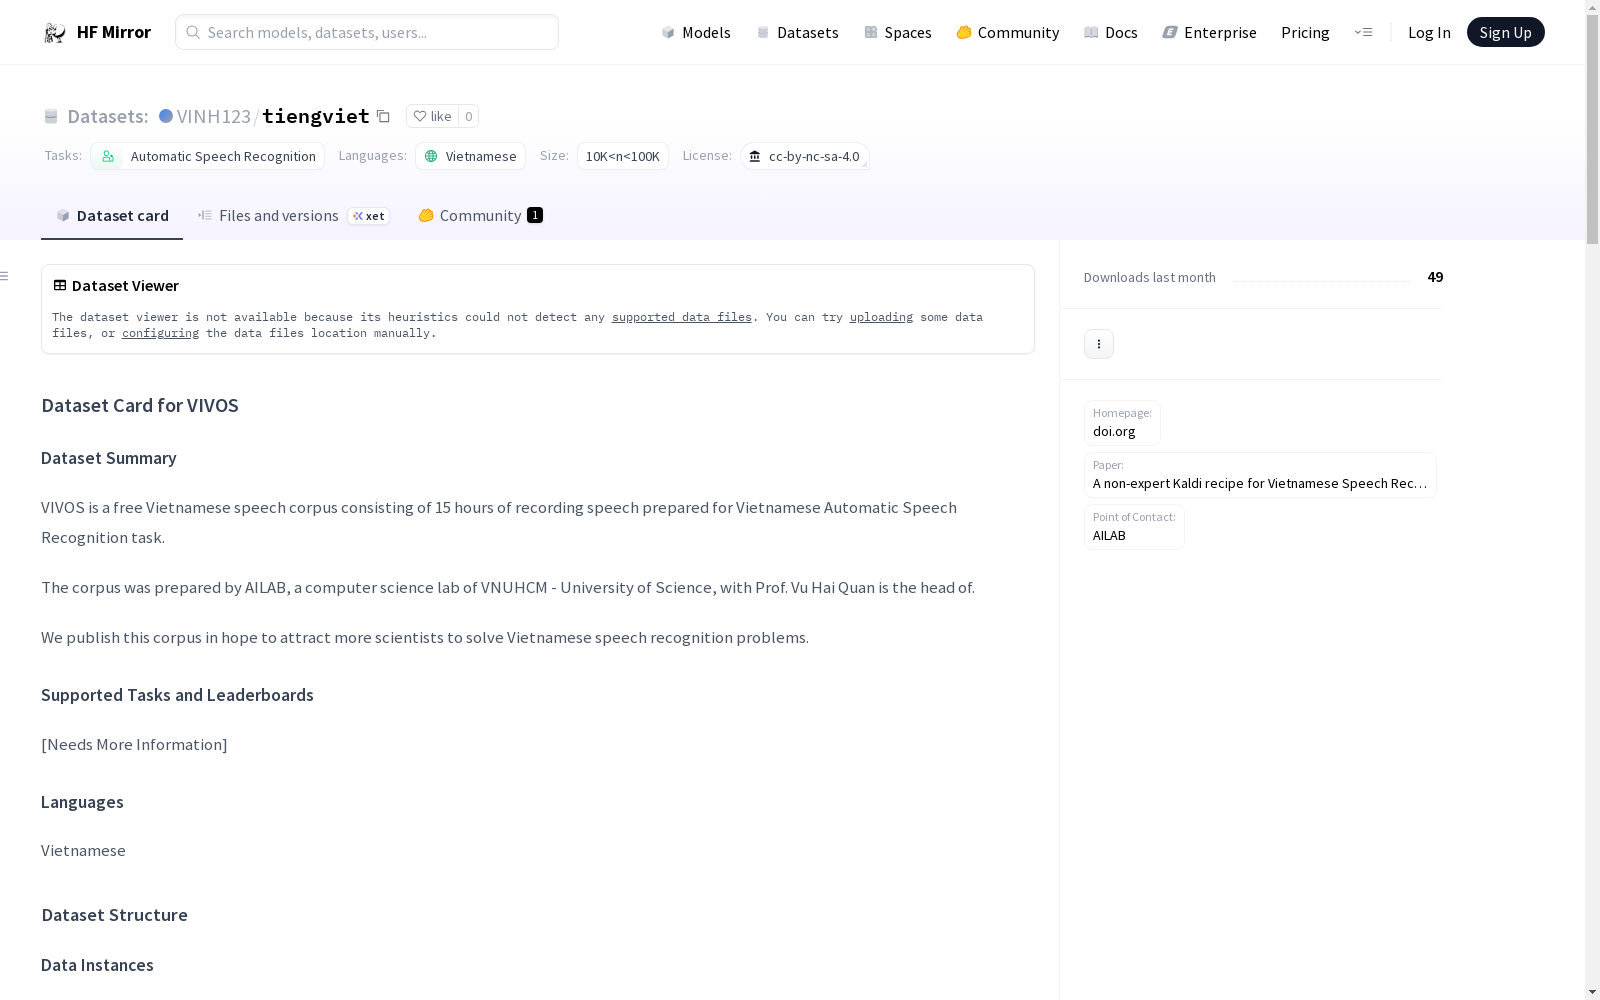Focus the search models and datasets field
This screenshot has height=1000, width=1600.
[x=367, y=32]
